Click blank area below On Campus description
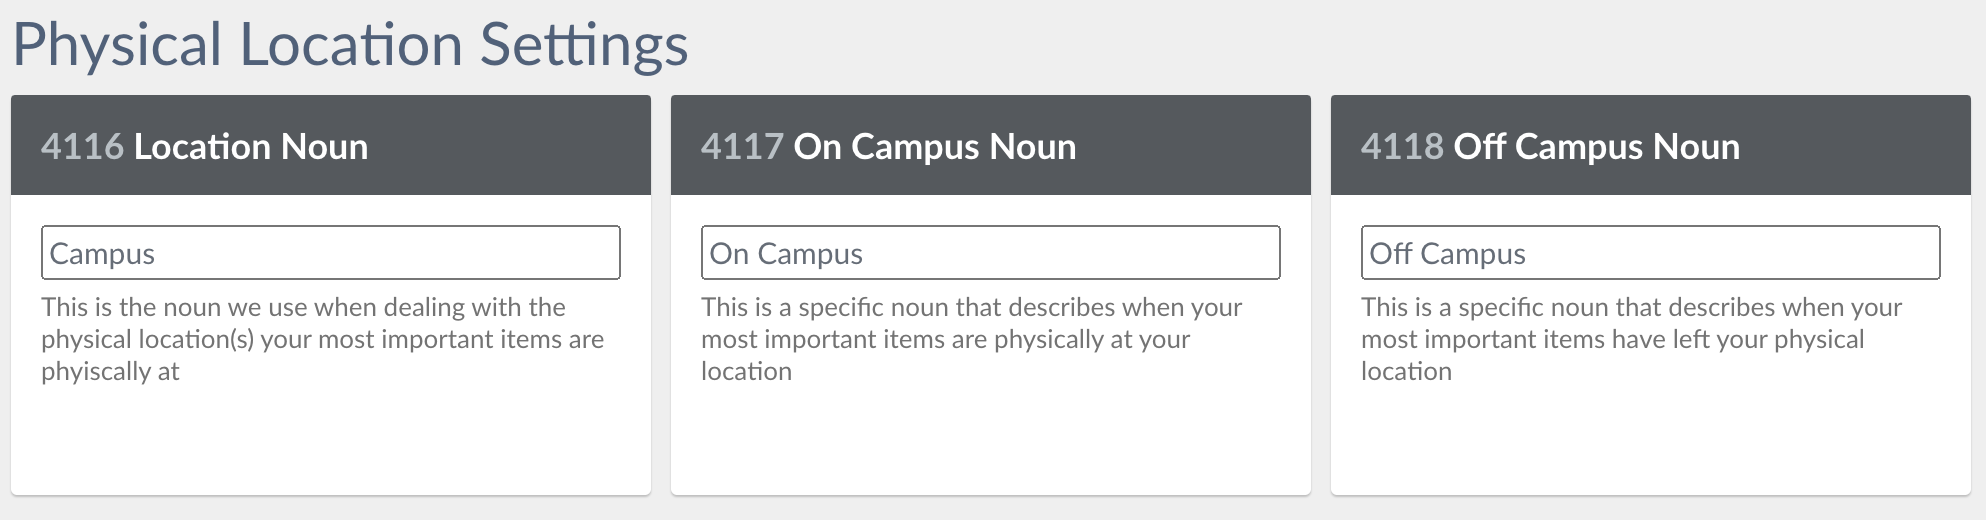The width and height of the screenshot is (1986, 520). point(990,440)
